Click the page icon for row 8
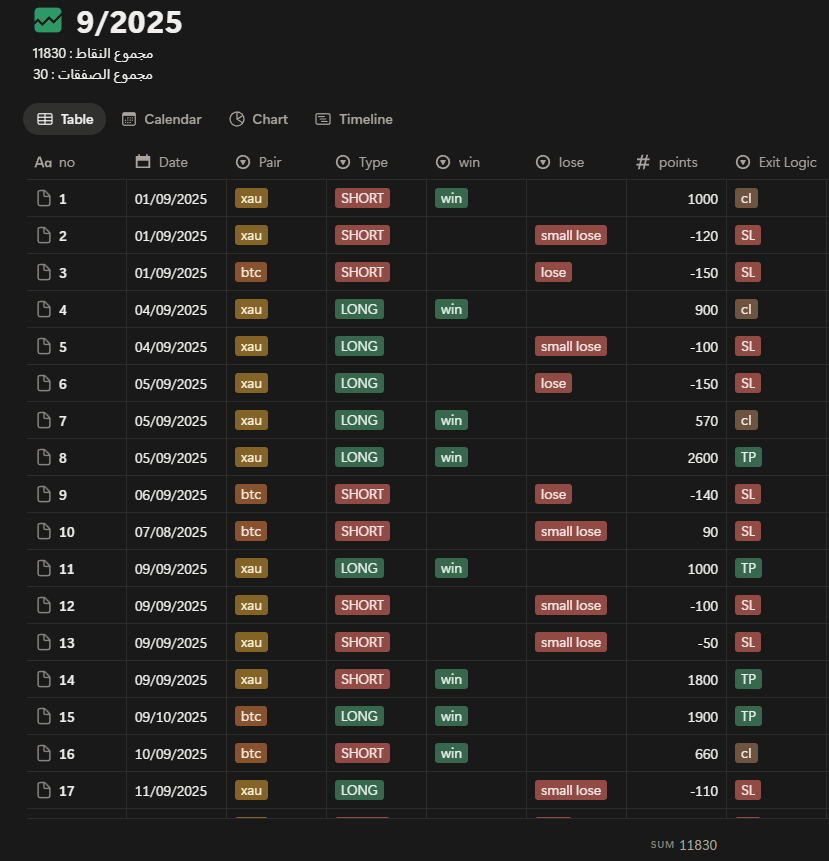The height and width of the screenshot is (861, 829). coord(43,458)
